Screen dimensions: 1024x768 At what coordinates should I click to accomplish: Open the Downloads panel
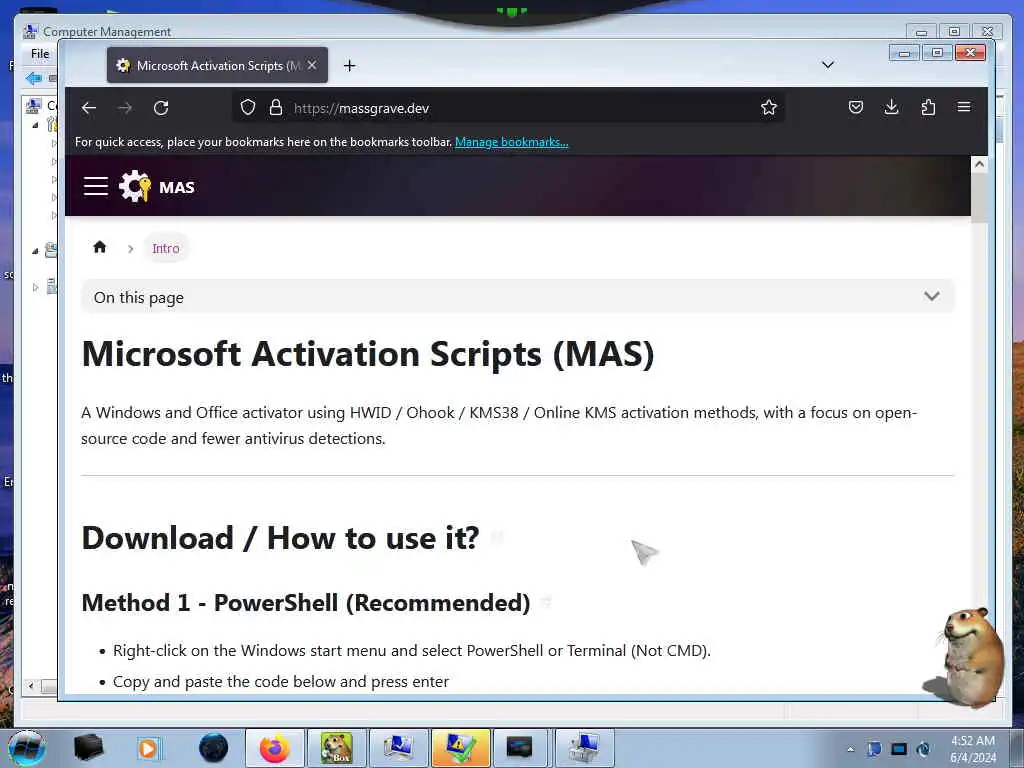coord(891,107)
